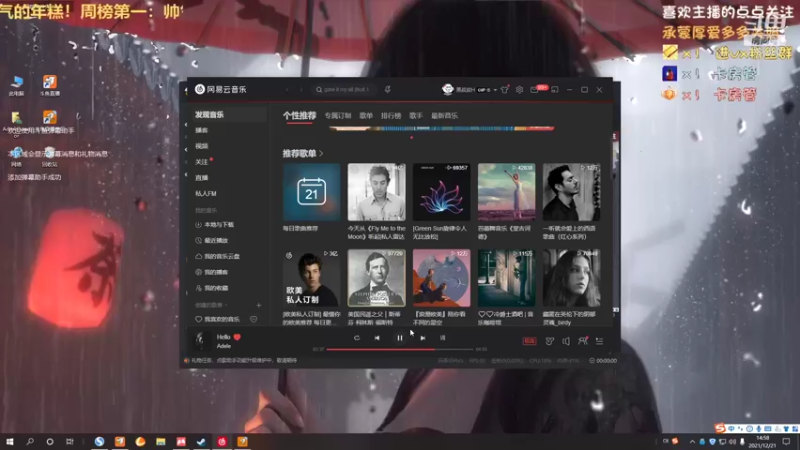Expand the 推荐歌单 section arrow
Screen dimensions: 800x450
[321, 154]
